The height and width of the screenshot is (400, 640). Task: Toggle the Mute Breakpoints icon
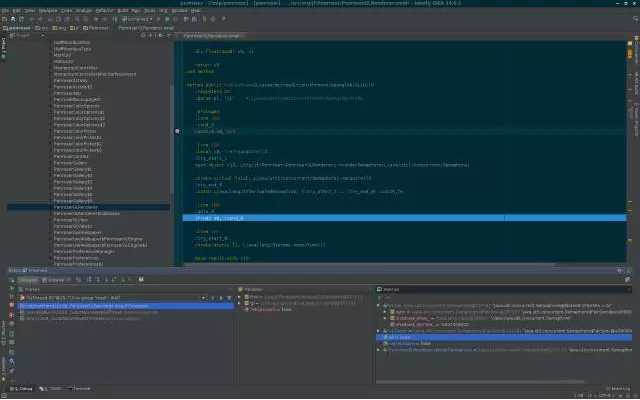(11, 324)
